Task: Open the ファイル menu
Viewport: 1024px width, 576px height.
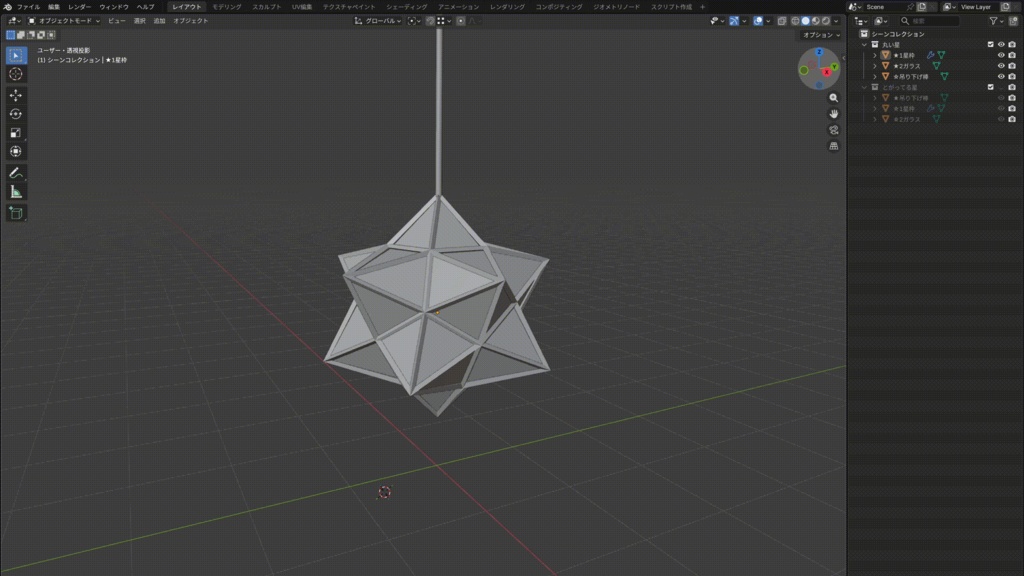Action: tap(28, 7)
